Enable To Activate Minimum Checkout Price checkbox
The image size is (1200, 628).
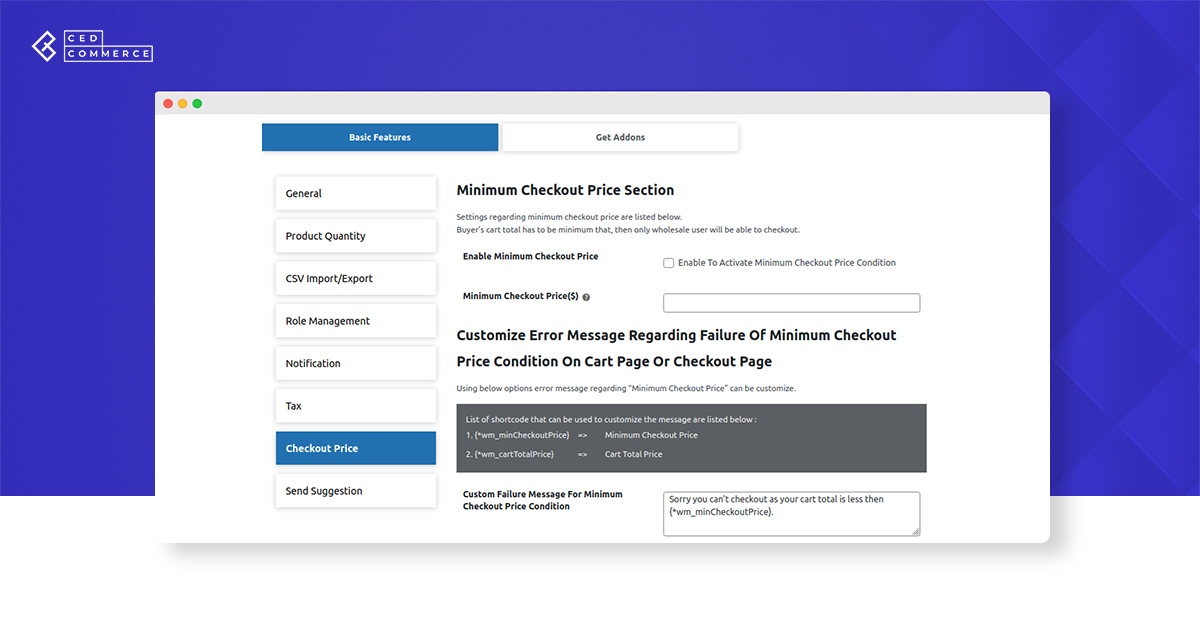tap(669, 263)
